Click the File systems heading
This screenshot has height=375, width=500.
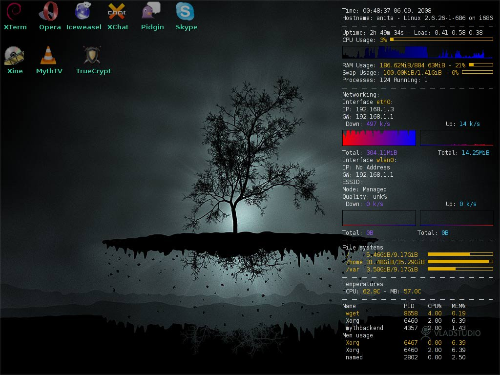(363, 247)
